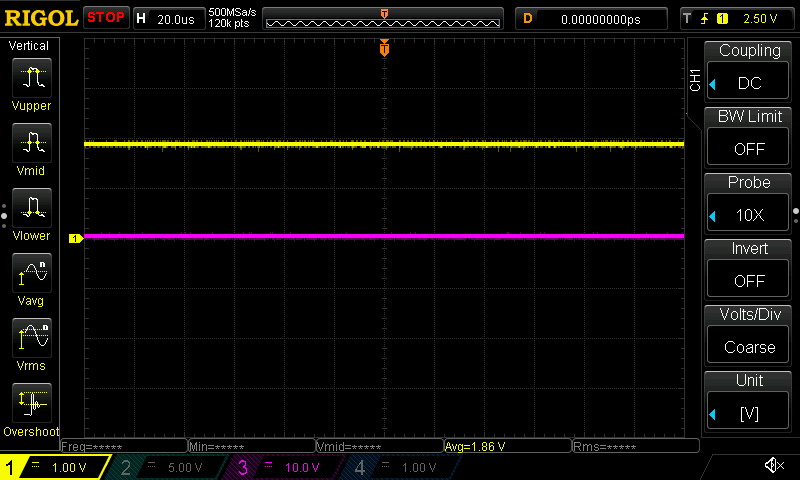Click the T trigger label

point(687,19)
